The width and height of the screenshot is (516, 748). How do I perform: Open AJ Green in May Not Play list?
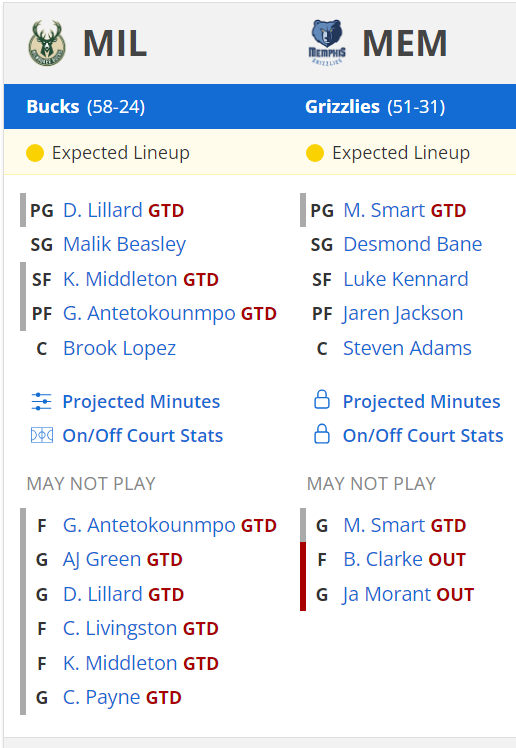click(x=102, y=560)
